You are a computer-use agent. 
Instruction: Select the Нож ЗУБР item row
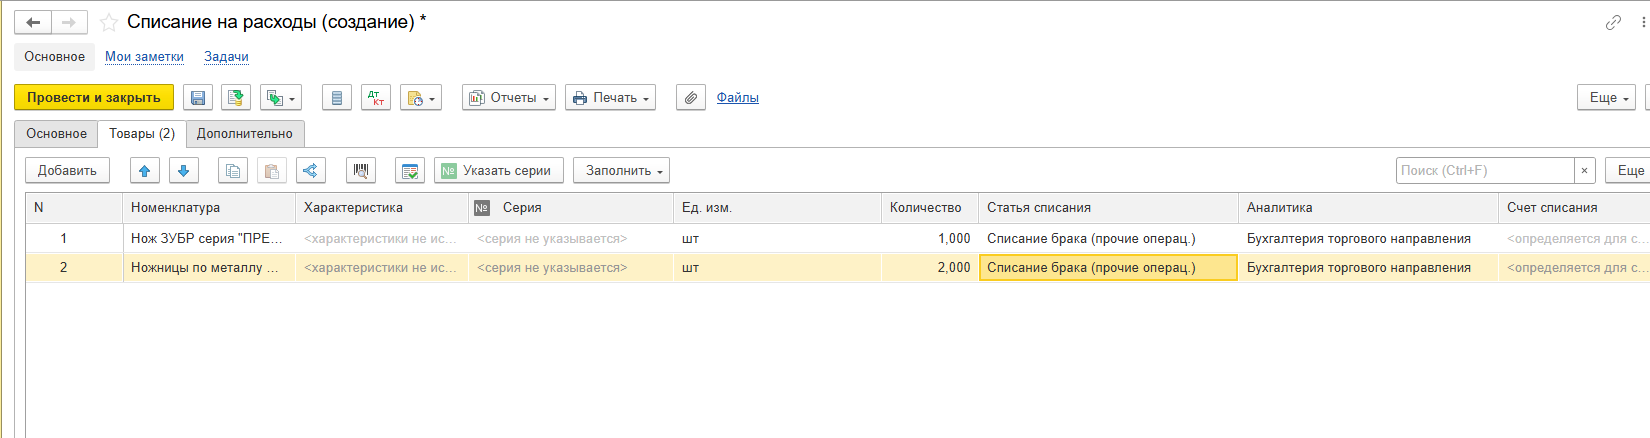pyautogui.click(x=207, y=239)
